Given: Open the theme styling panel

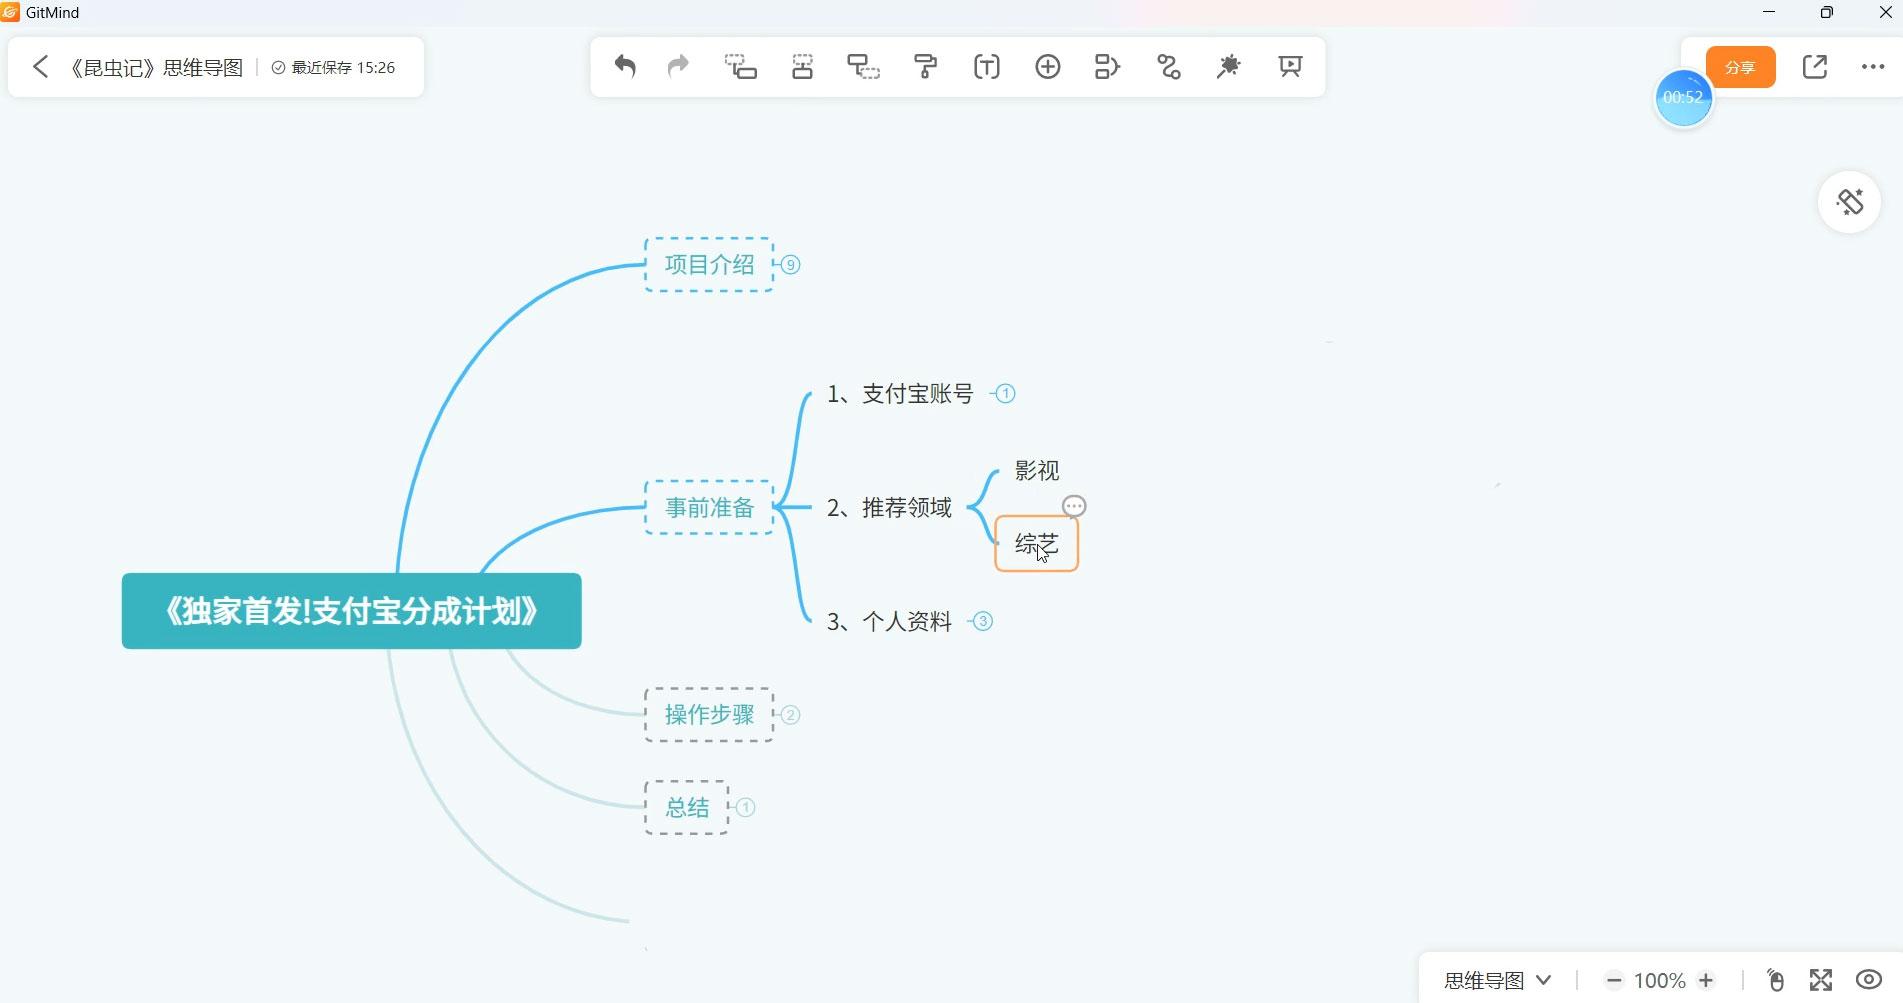Looking at the screenshot, I should [1850, 201].
